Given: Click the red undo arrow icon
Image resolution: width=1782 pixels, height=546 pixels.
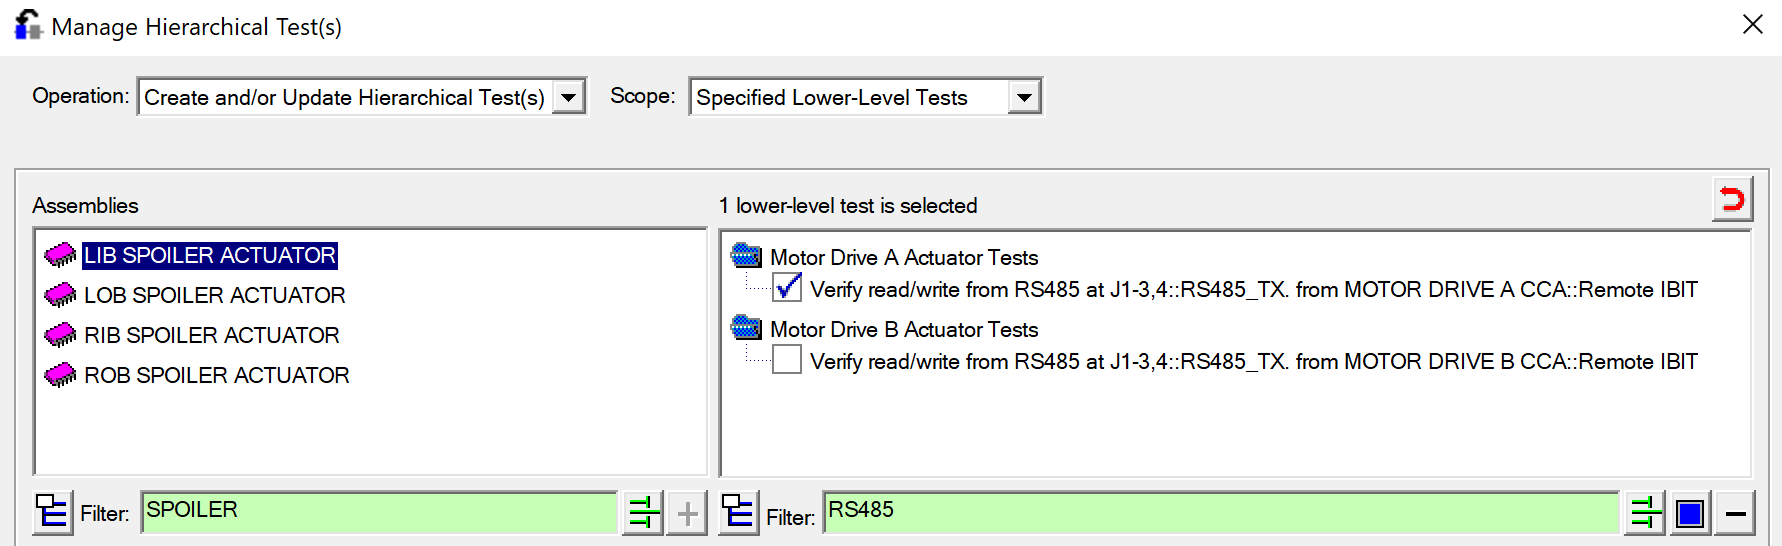Looking at the screenshot, I should (x=1732, y=199).
